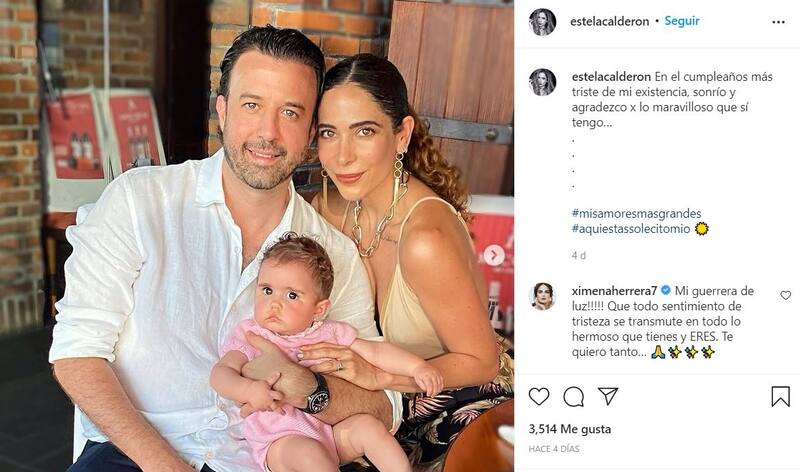
Task: Open the #aquiestassolecitomio hashtag
Action: coord(631,229)
